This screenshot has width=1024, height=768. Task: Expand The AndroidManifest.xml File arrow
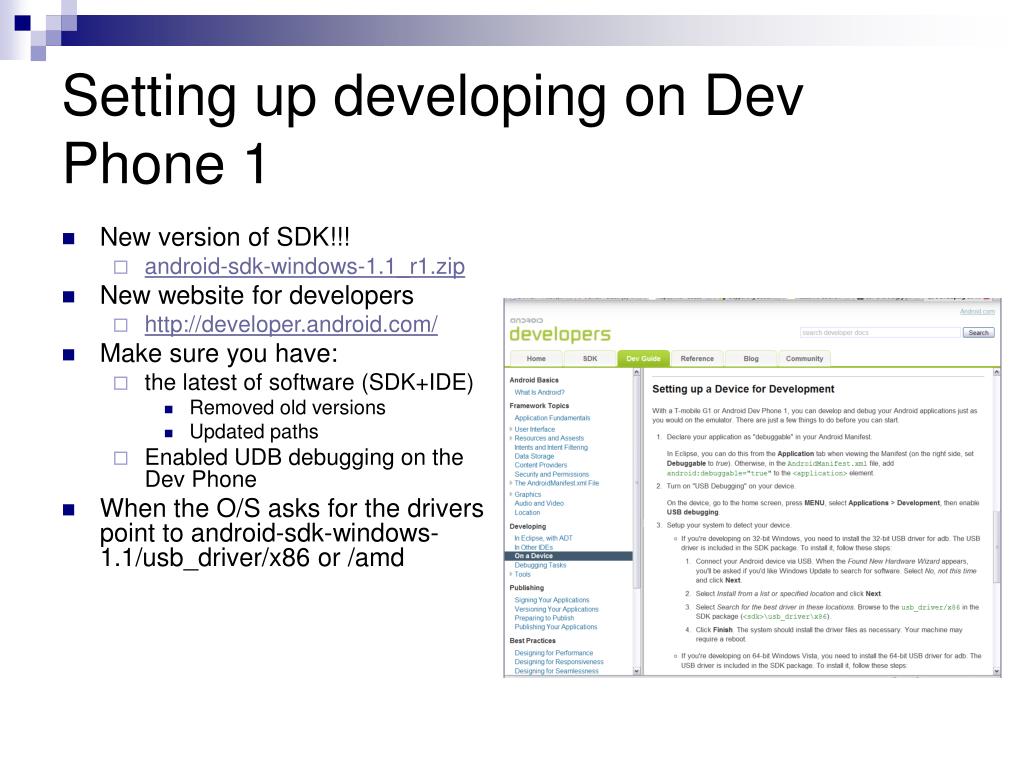point(511,483)
